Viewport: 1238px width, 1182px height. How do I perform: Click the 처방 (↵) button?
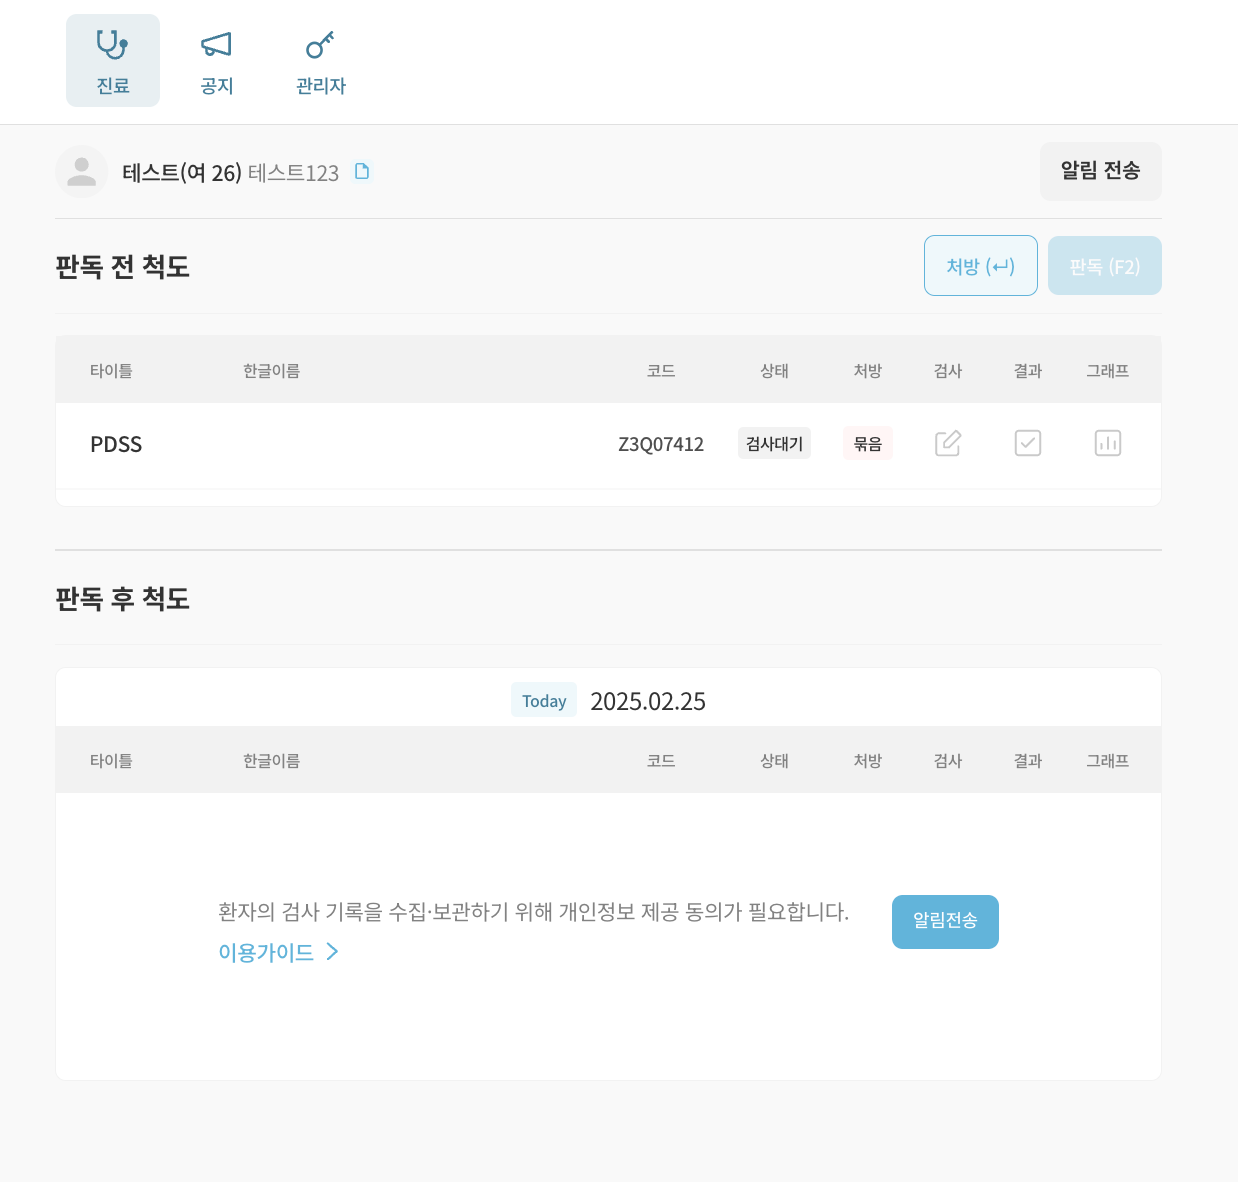[x=981, y=266]
